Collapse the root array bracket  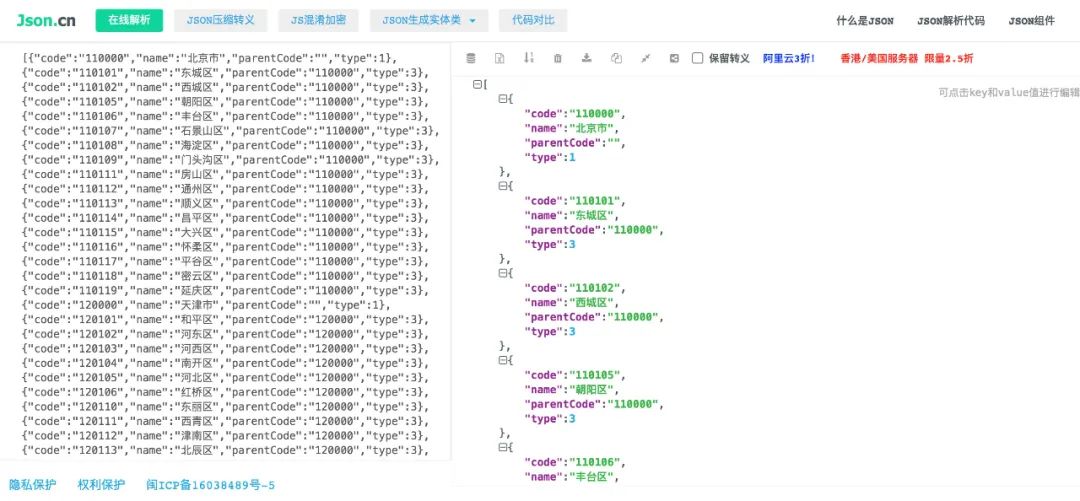pyautogui.click(x=477, y=84)
